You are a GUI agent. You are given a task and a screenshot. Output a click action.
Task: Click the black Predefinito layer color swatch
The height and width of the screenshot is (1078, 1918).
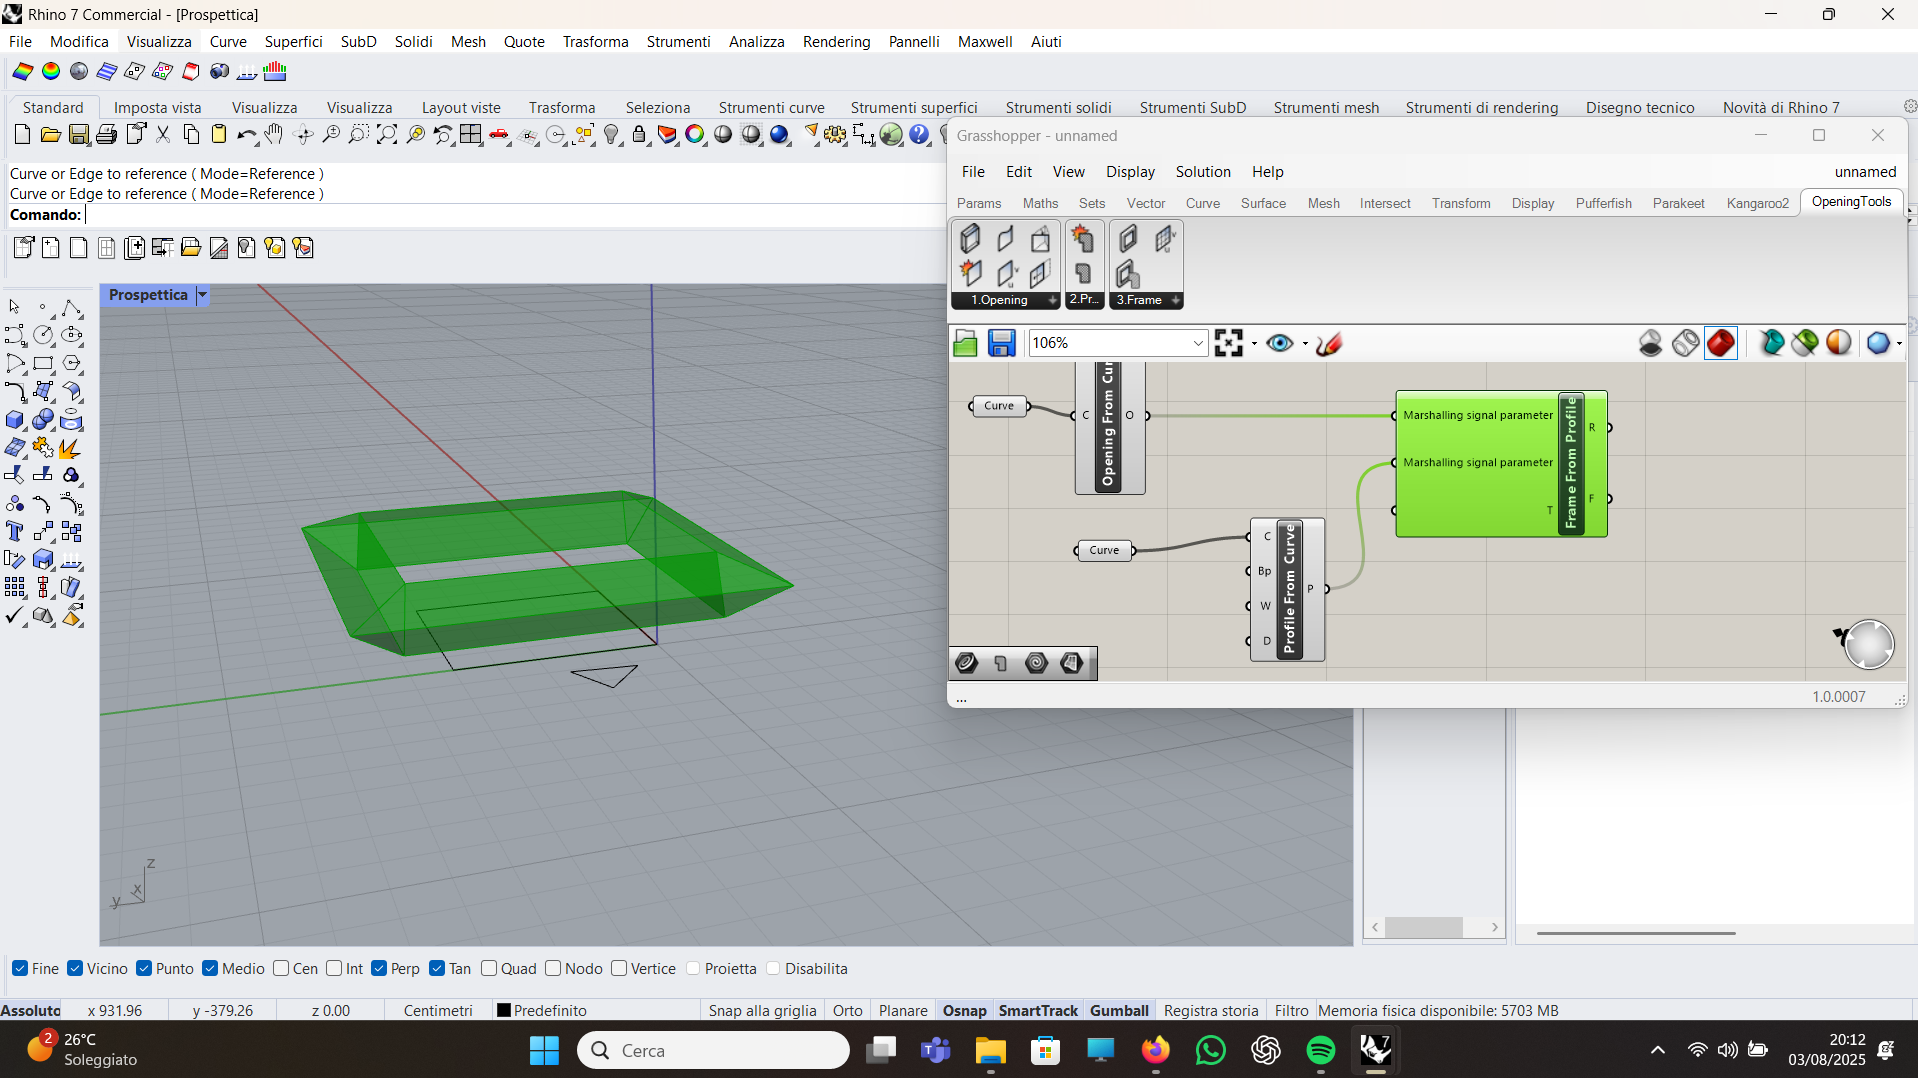point(504,1010)
